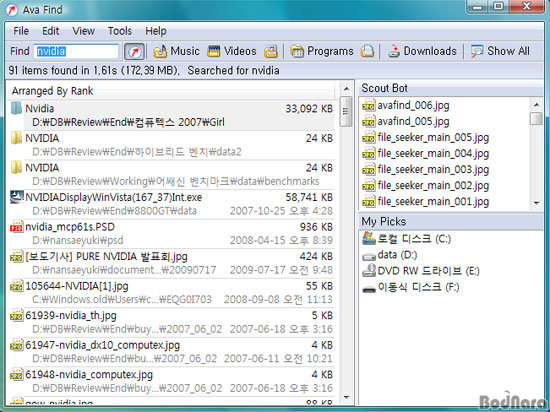Click results list scroll down arrow
This screenshot has width=550, height=412.
[x=346, y=397]
